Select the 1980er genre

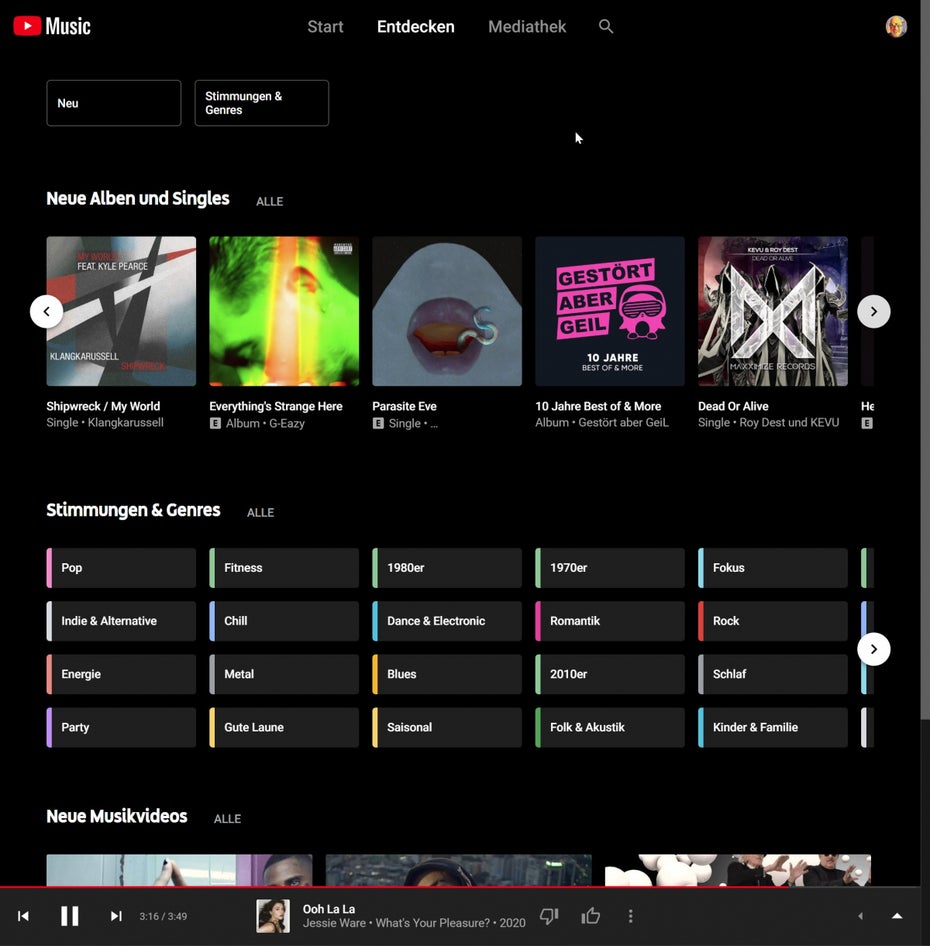pyautogui.click(x=447, y=568)
